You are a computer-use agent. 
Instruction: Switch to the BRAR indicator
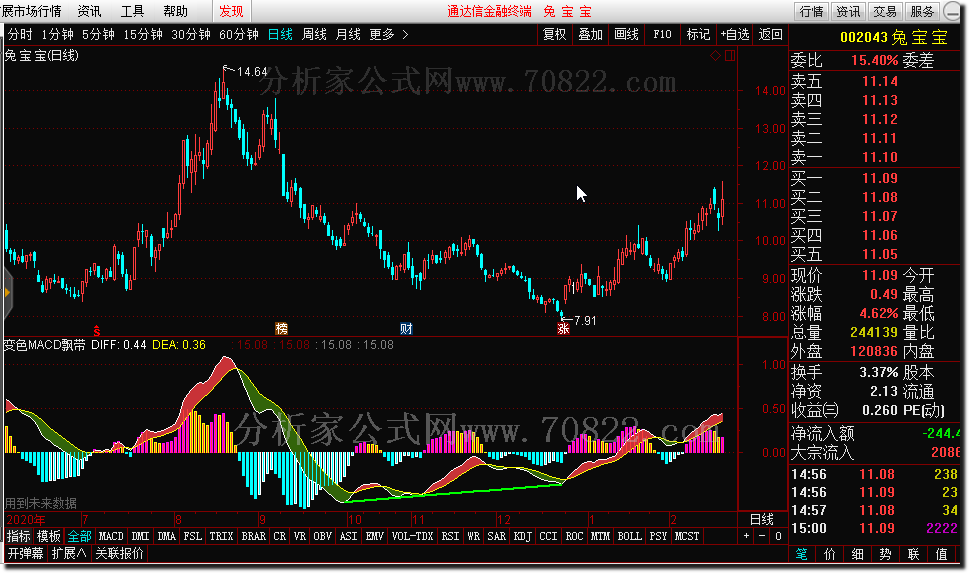tap(254, 536)
